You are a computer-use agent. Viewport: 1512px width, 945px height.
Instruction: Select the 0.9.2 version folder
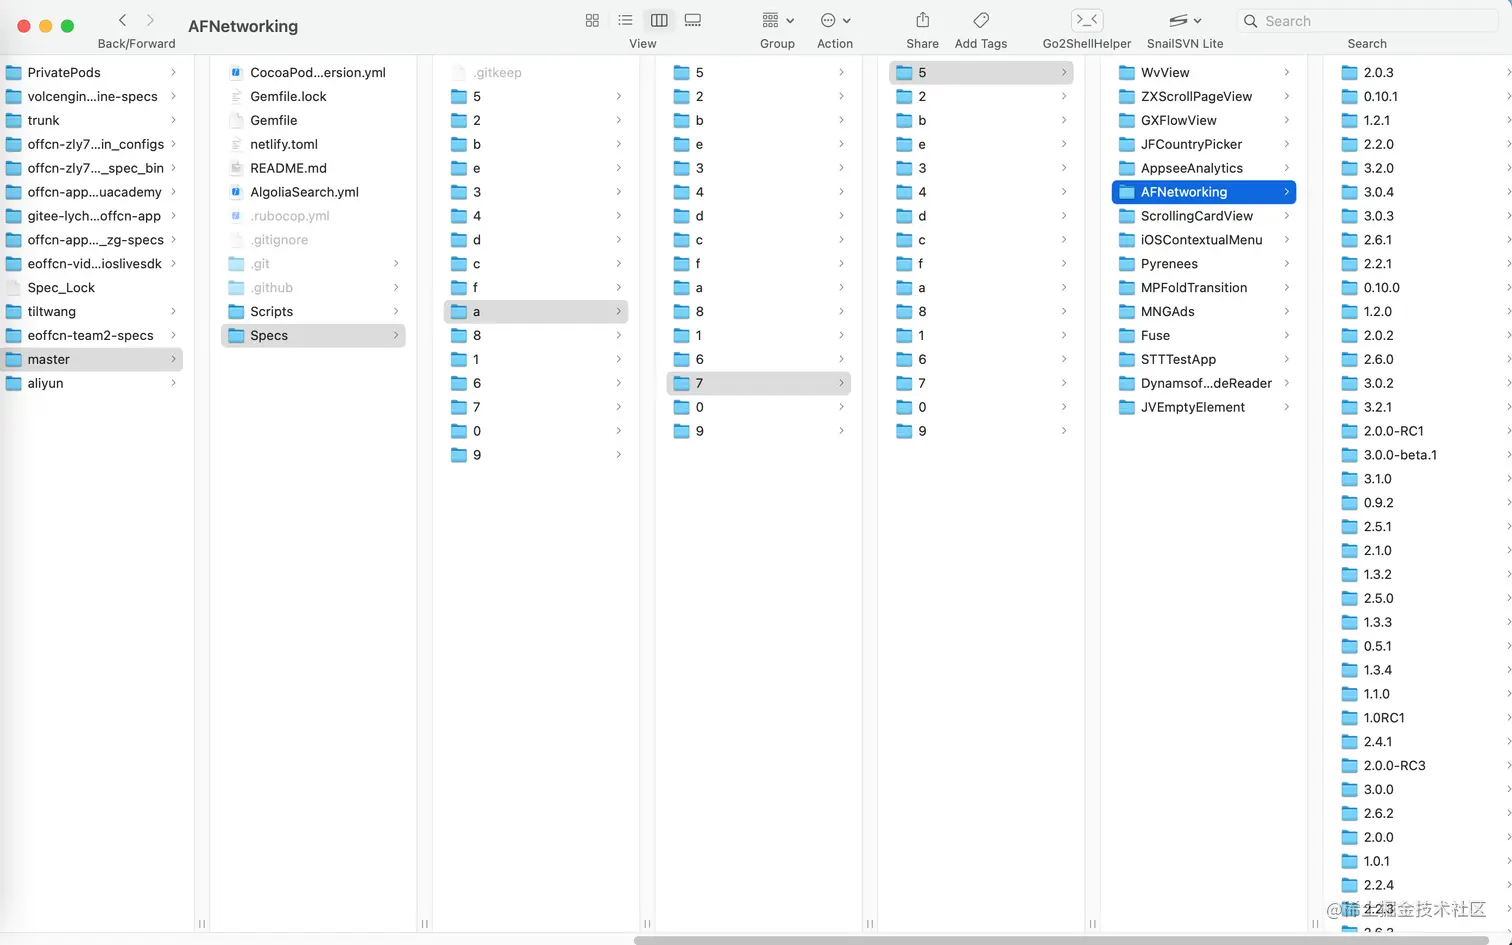tap(1423, 503)
